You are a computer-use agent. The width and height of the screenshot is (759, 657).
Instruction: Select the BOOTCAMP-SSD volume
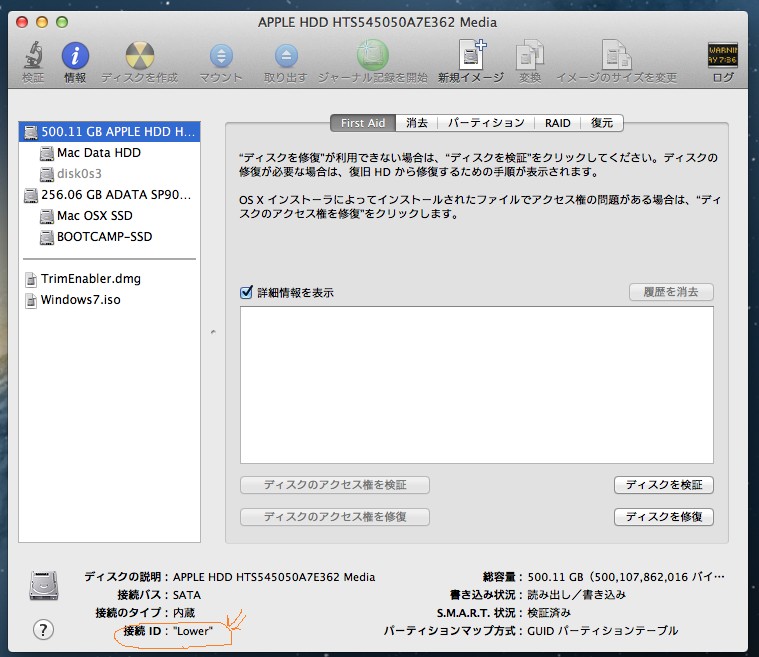(104, 237)
